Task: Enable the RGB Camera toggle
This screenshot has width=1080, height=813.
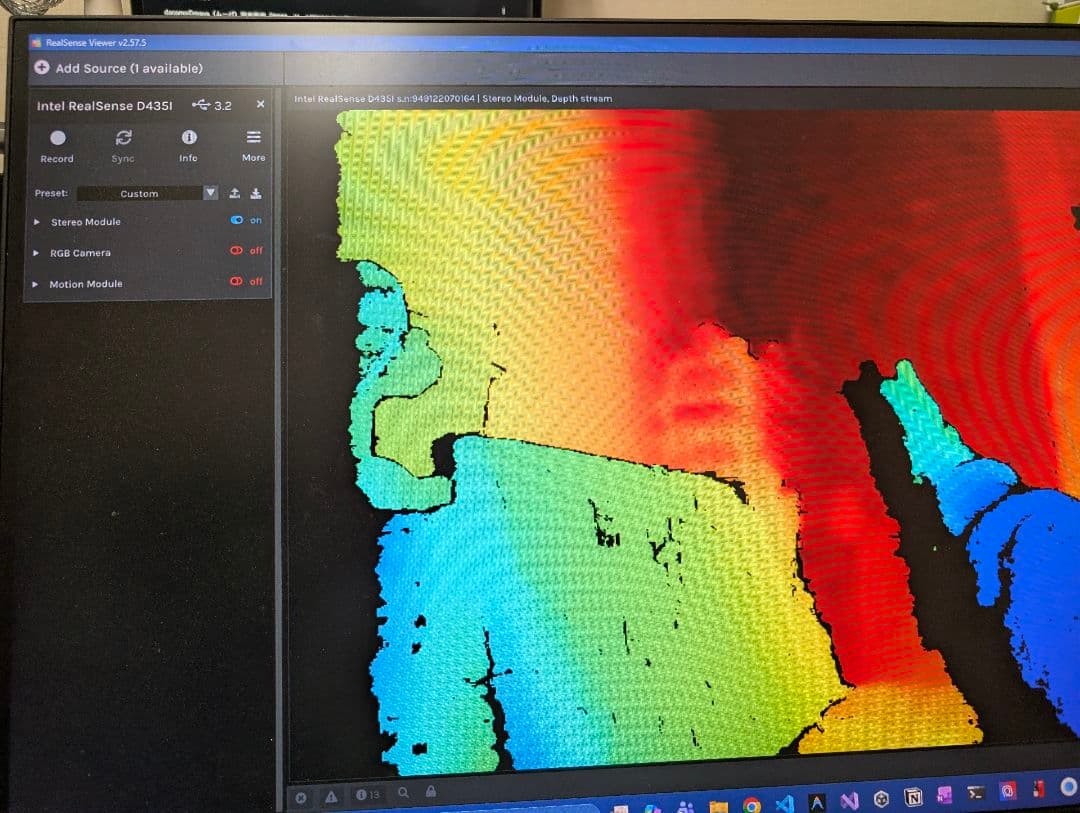Action: 237,251
